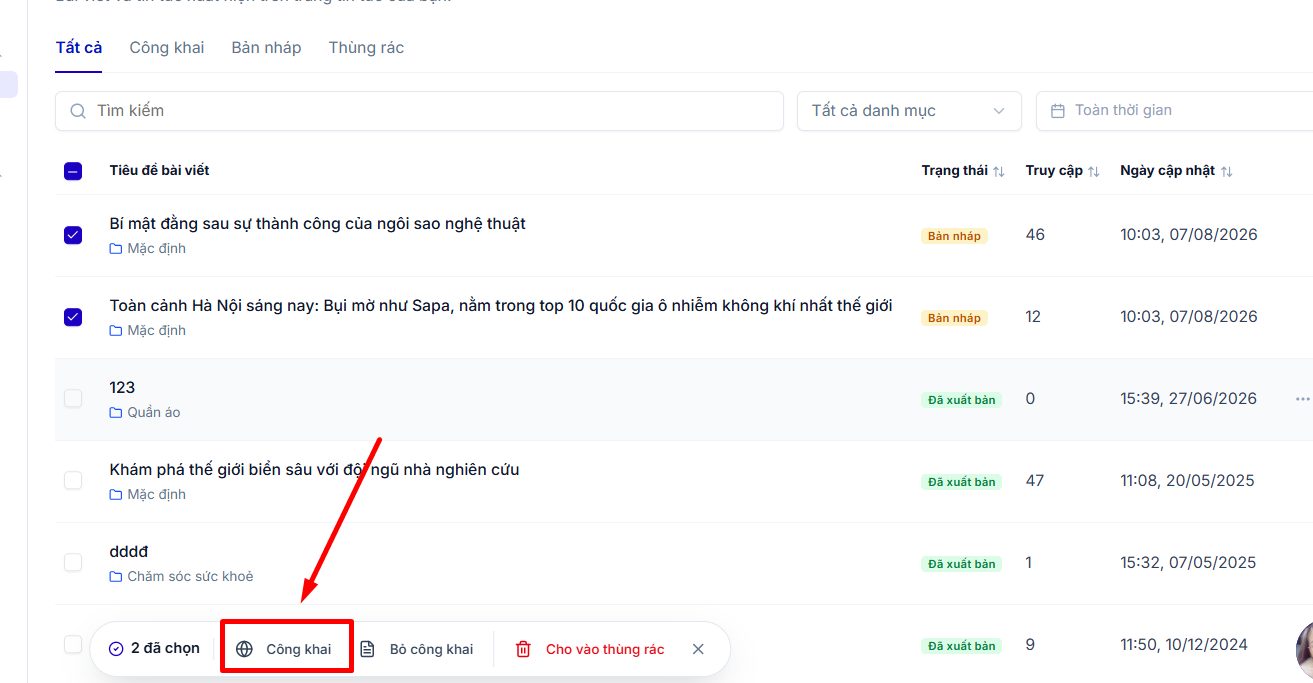This screenshot has height=683, width=1313.
Task: Click the Công khai bulk action button
Action: pos(286,649)
